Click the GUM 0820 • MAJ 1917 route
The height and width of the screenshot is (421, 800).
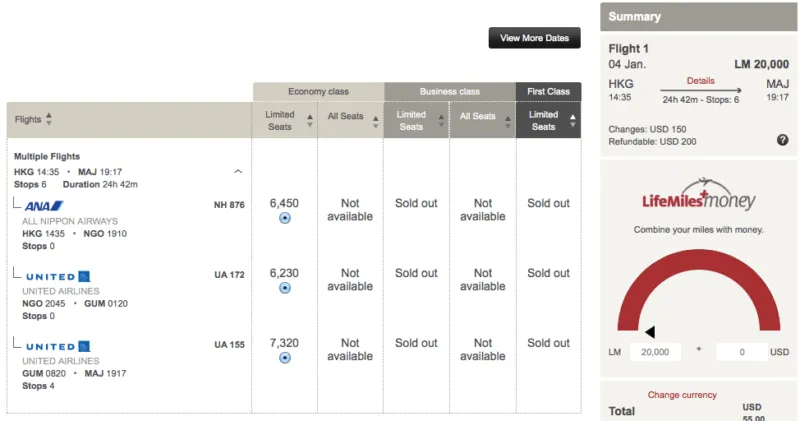point(74,373)
